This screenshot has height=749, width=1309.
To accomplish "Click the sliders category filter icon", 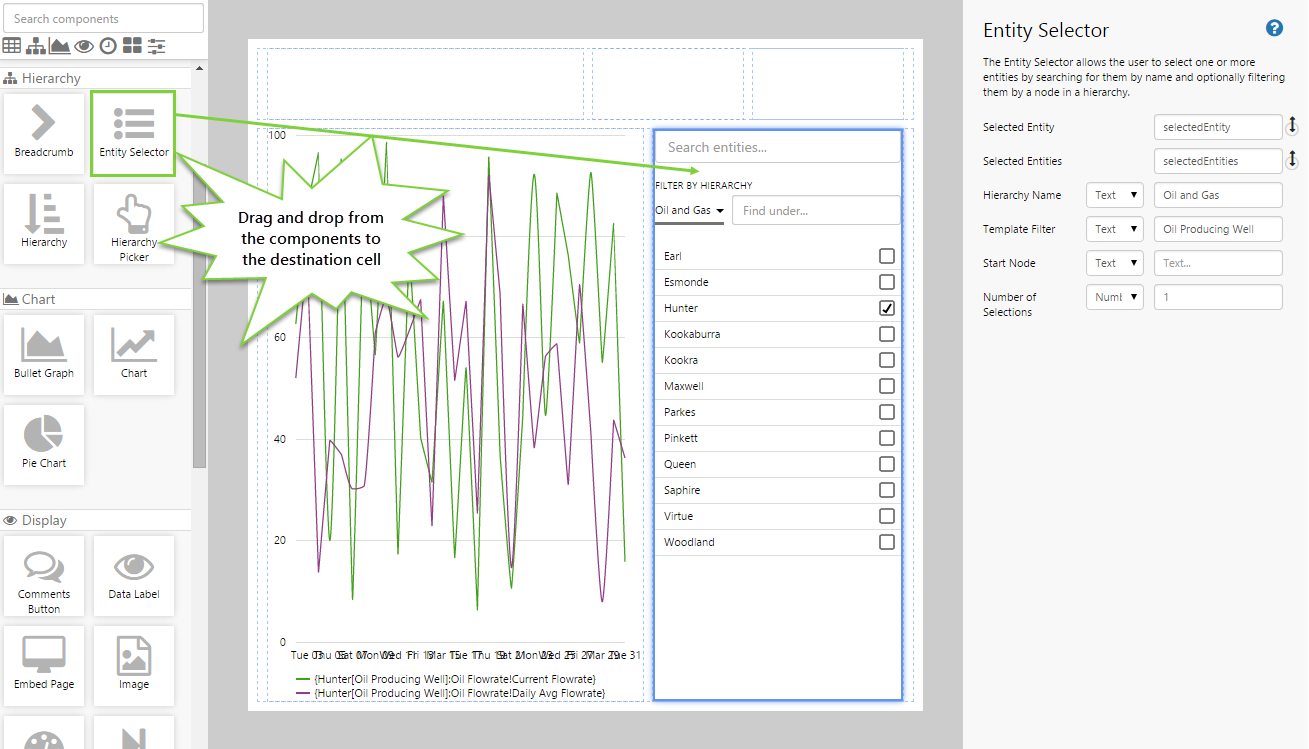I will (157, 46).
